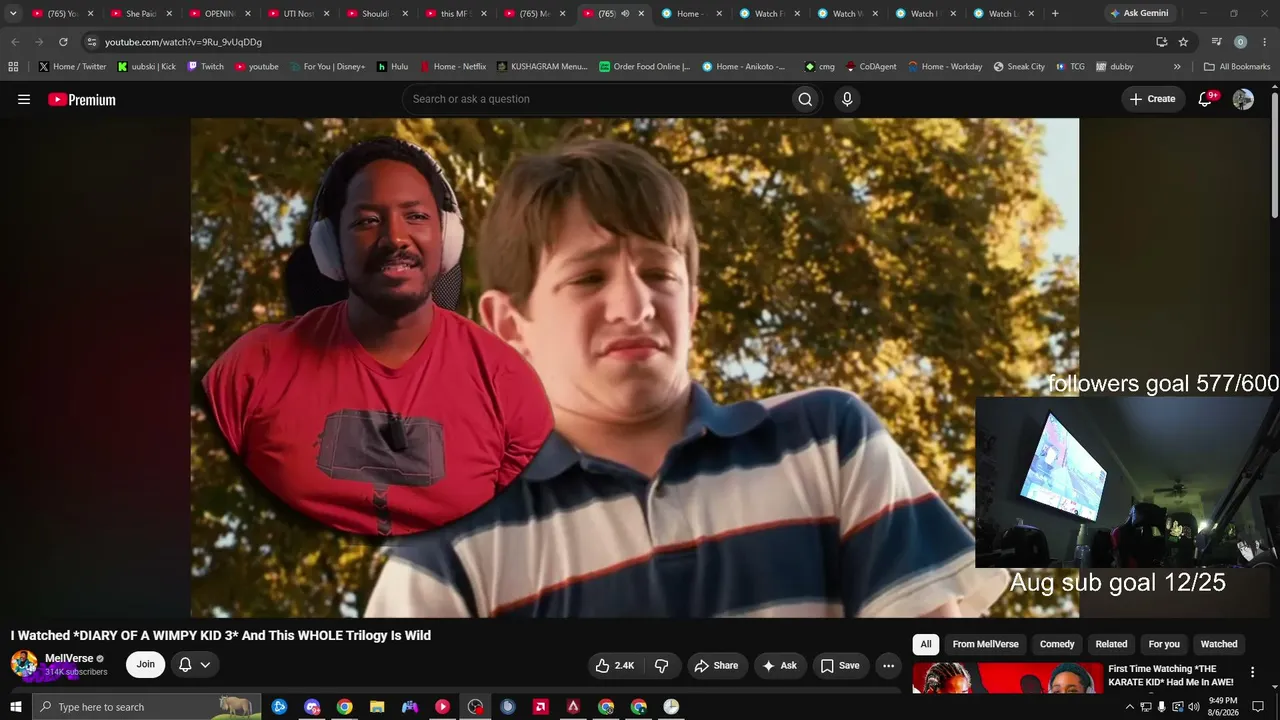The width and height of the screenshot is (1280, 720).
Task: Open the Hulu bookmark
Action: tap(393, 67)
